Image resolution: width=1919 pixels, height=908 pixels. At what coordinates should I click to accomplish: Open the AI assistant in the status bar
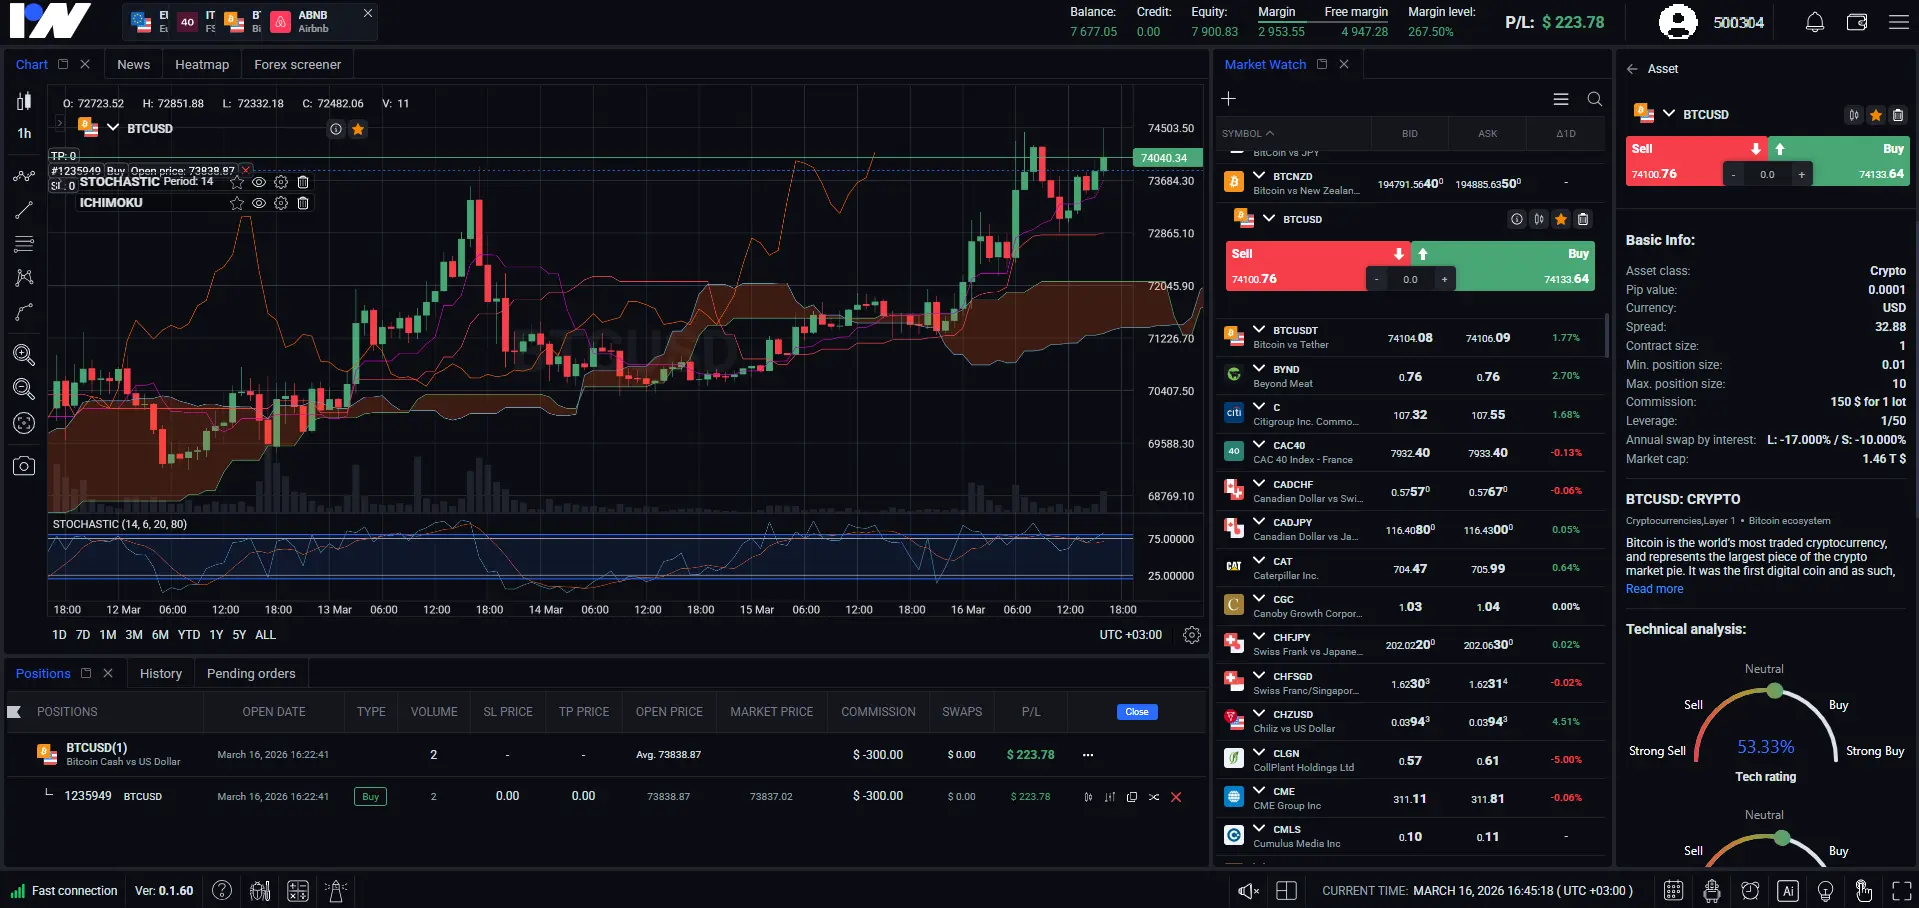(1786, 890)
